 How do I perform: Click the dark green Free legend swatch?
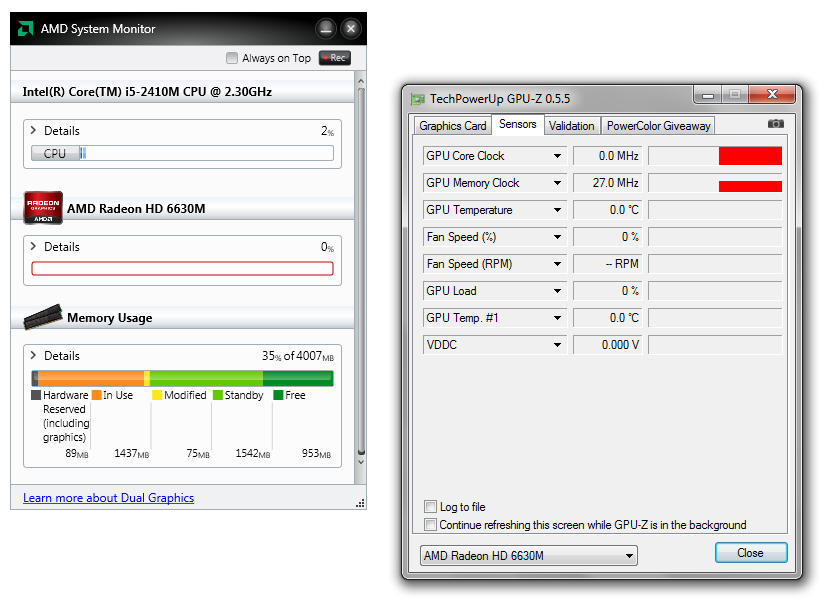coord(278,395)
